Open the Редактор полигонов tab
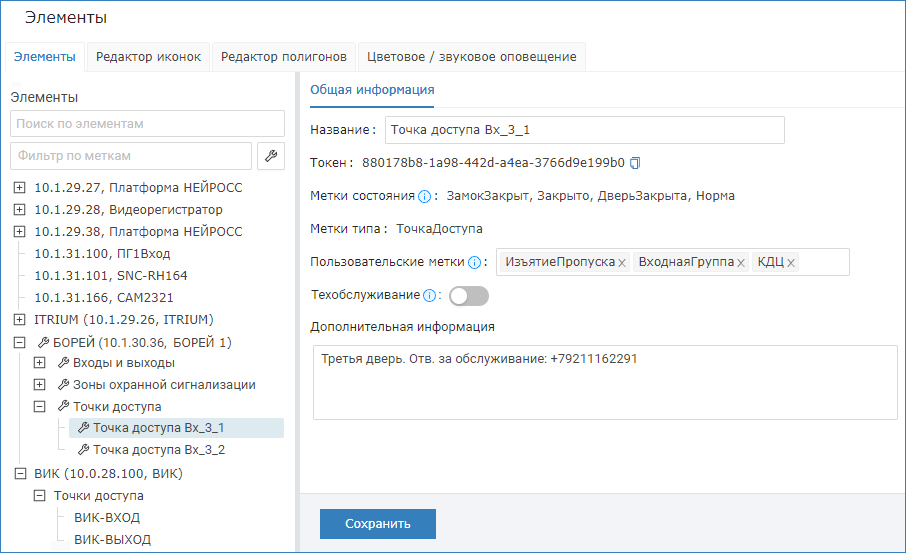The width and height of the screenshot is (906, 553). click(x=284, y=57)
